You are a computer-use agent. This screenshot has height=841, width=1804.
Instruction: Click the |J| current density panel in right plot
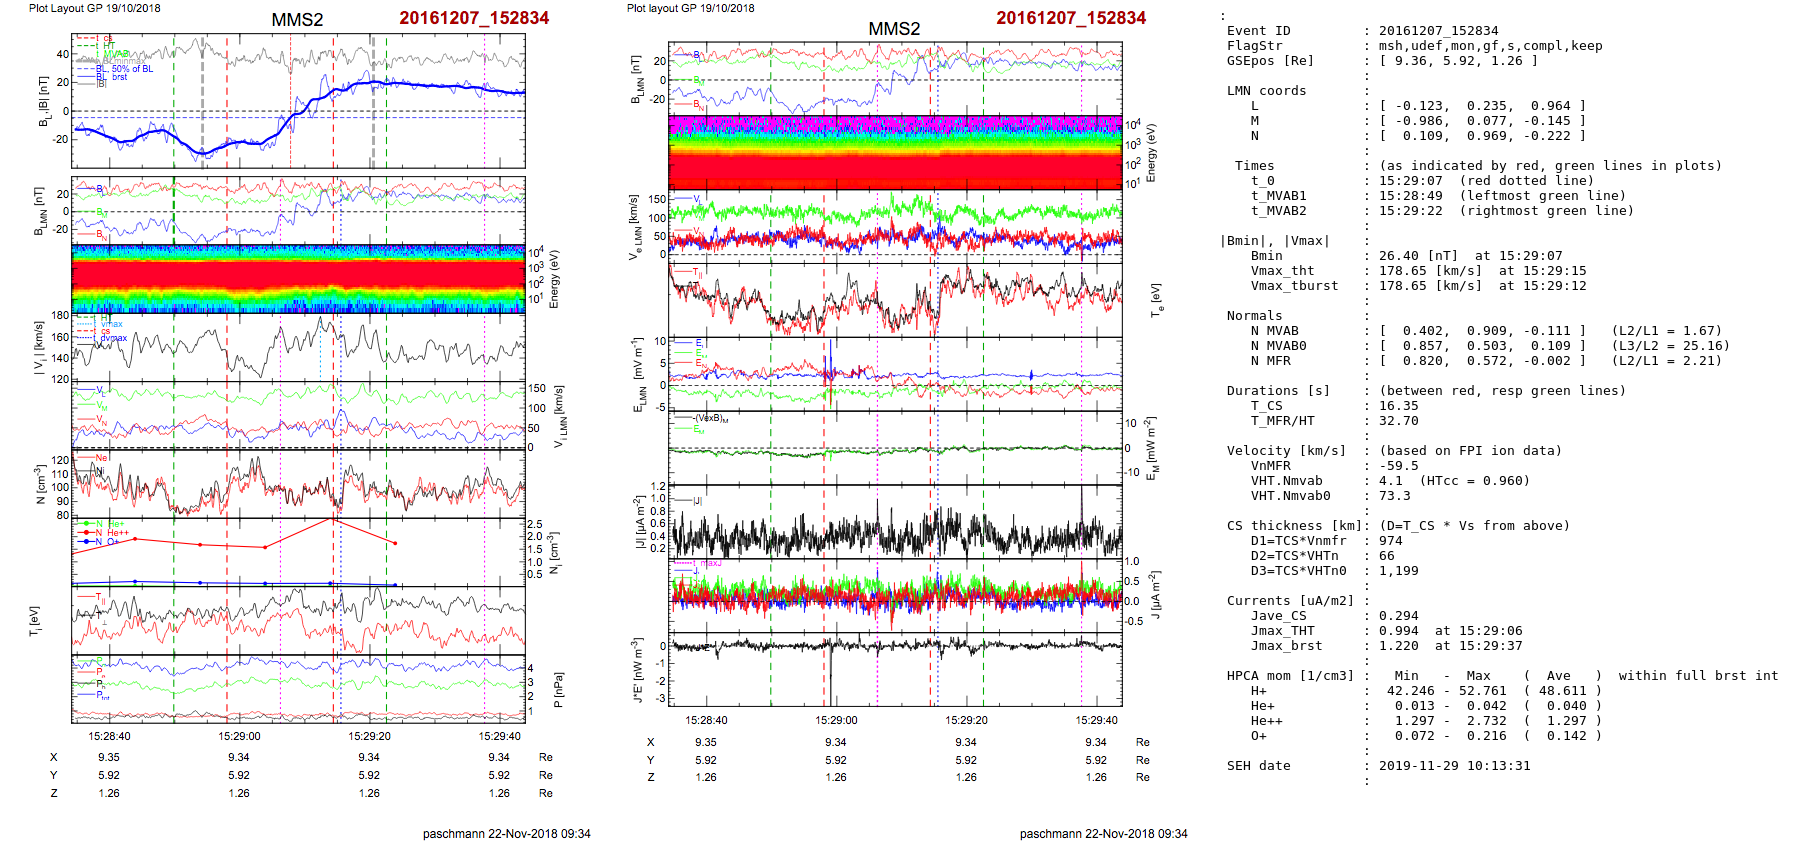tap(895, 524)
